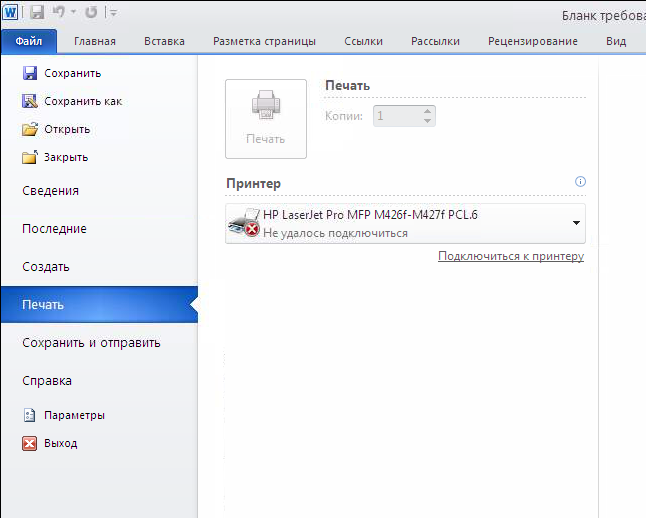Open the Рассылки tab
Image resolution: width=646 pixels, height=518 pixels.
click(435, 41)
